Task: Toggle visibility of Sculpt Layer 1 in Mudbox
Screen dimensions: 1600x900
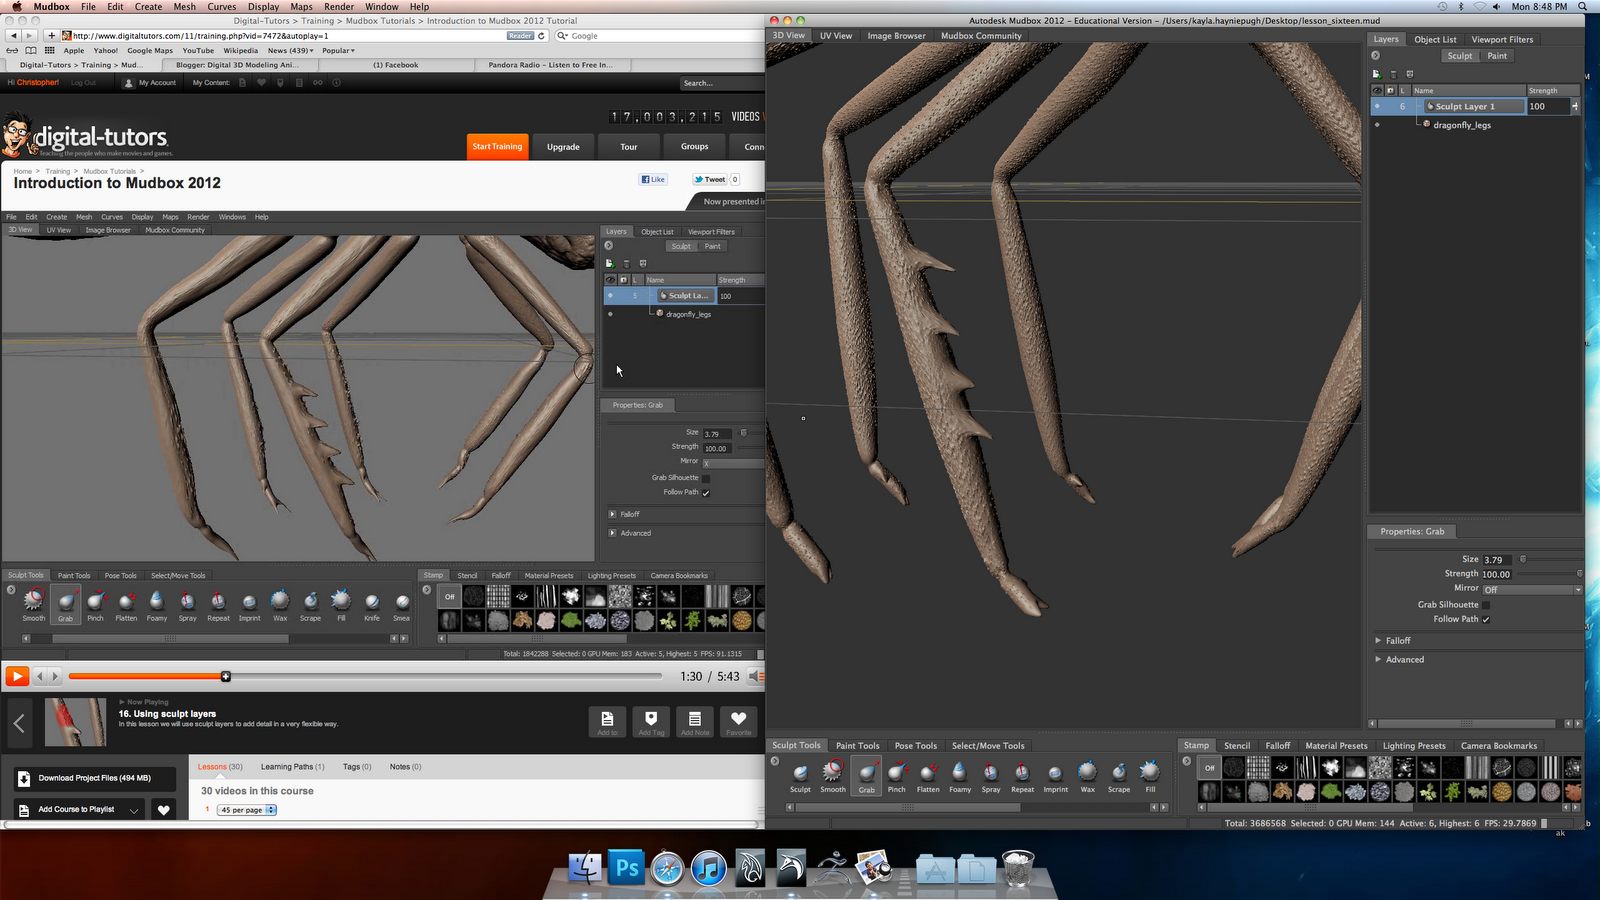Action: (x=1377, y=106)
